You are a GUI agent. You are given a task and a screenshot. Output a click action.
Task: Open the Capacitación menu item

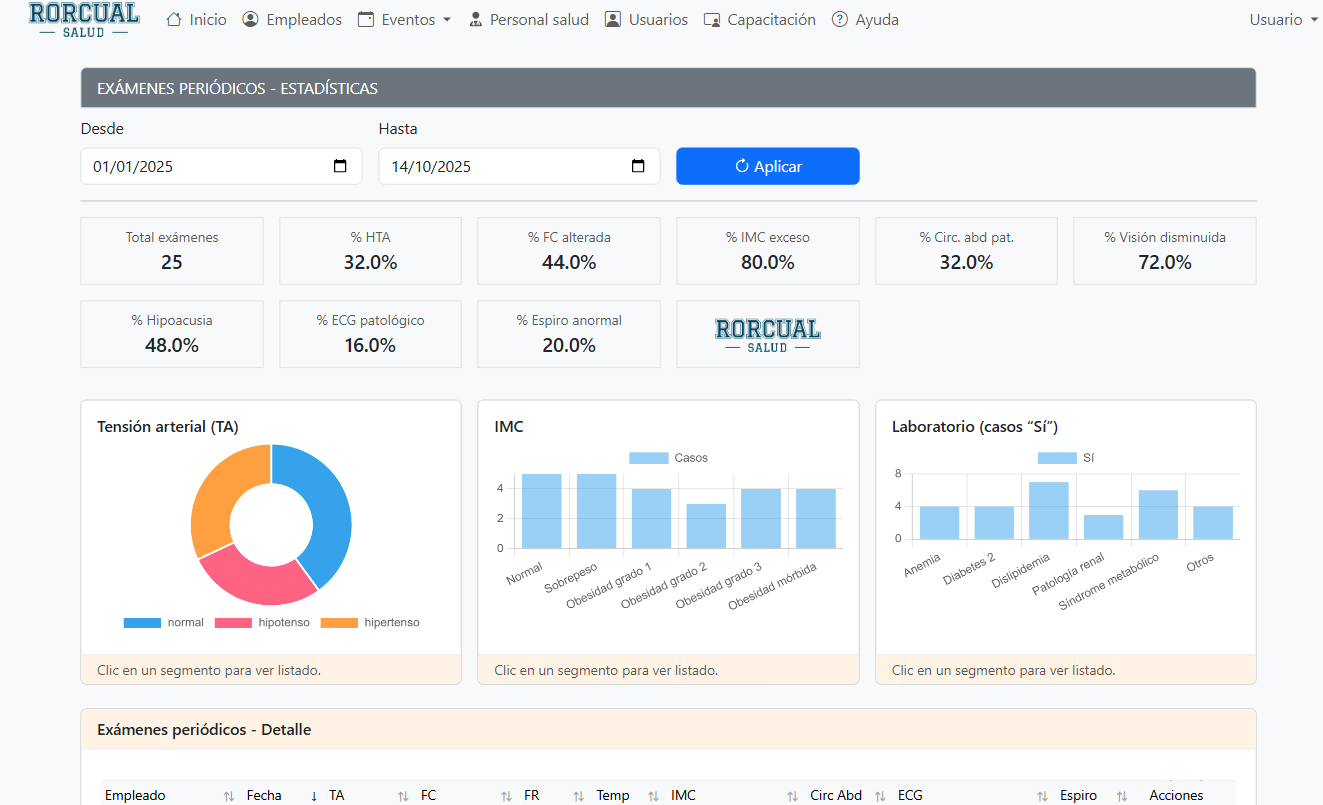[760, 20]
